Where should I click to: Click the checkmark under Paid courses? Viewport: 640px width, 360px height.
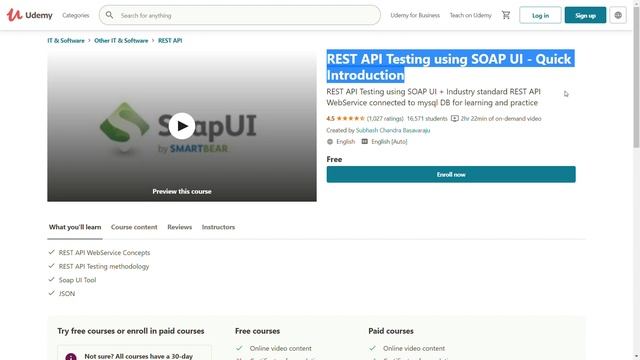tap(372, 348)
